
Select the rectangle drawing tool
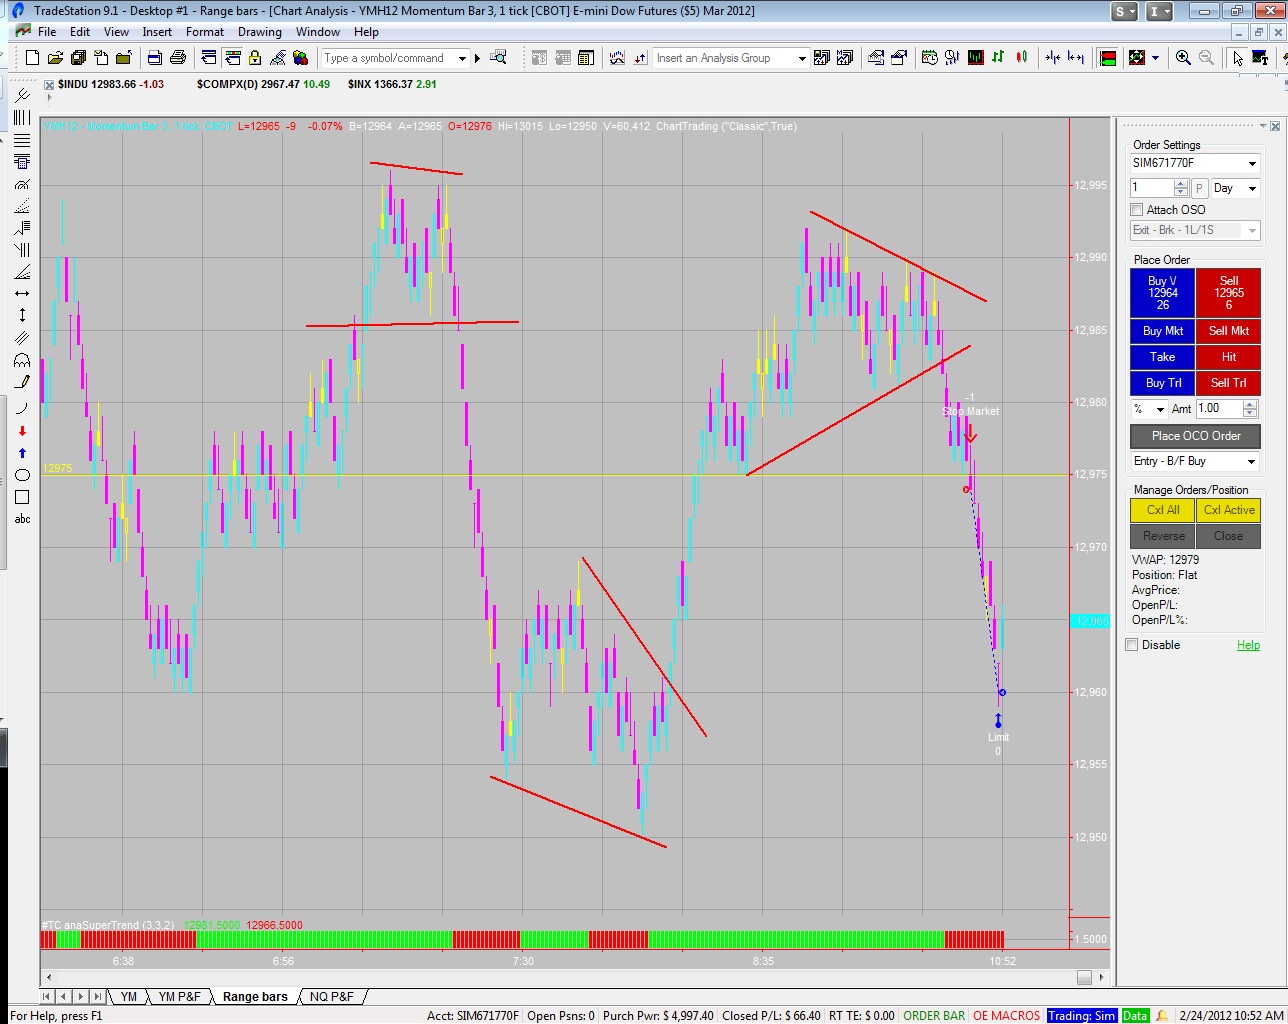click(22, 497)
